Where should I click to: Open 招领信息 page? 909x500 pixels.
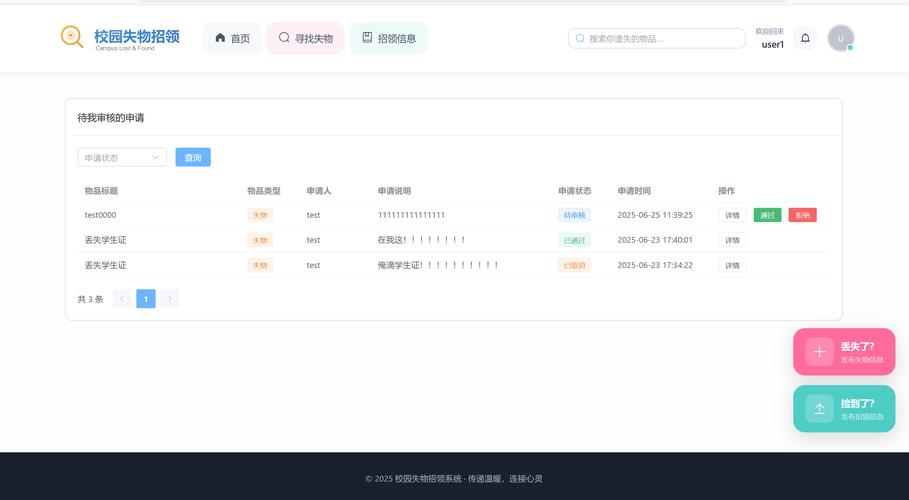click(x=389, y=38)
